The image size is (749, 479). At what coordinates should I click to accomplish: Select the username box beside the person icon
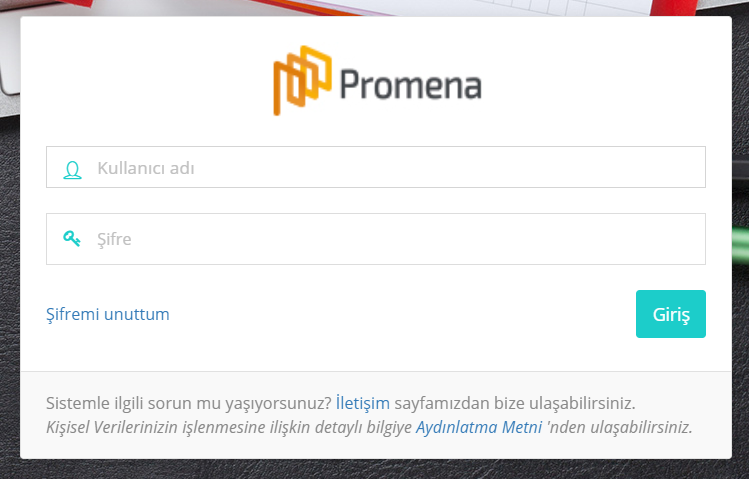(375, 167)
